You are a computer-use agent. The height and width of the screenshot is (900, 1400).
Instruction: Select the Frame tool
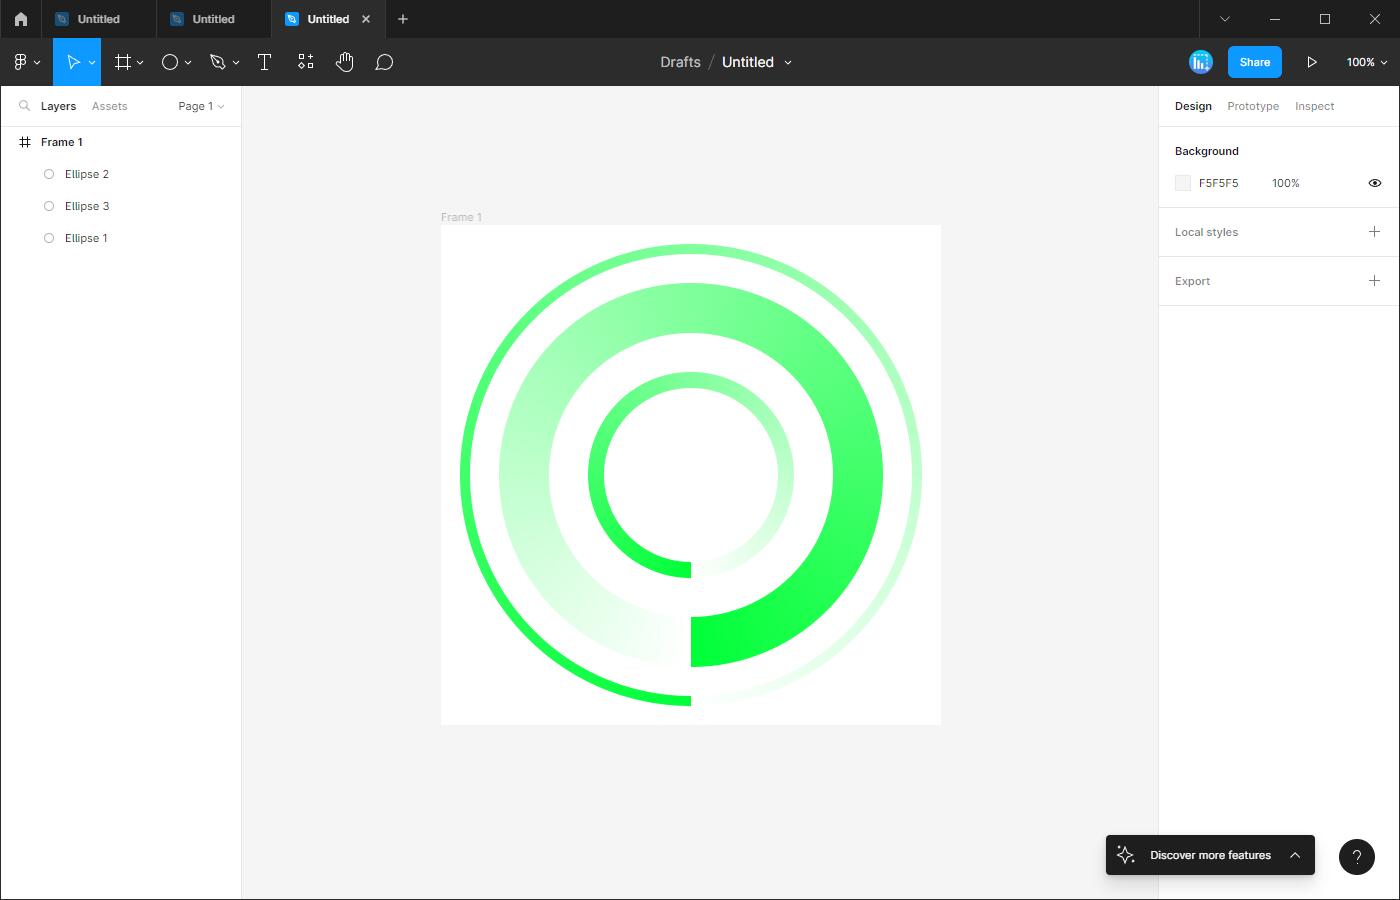[123, 62]
